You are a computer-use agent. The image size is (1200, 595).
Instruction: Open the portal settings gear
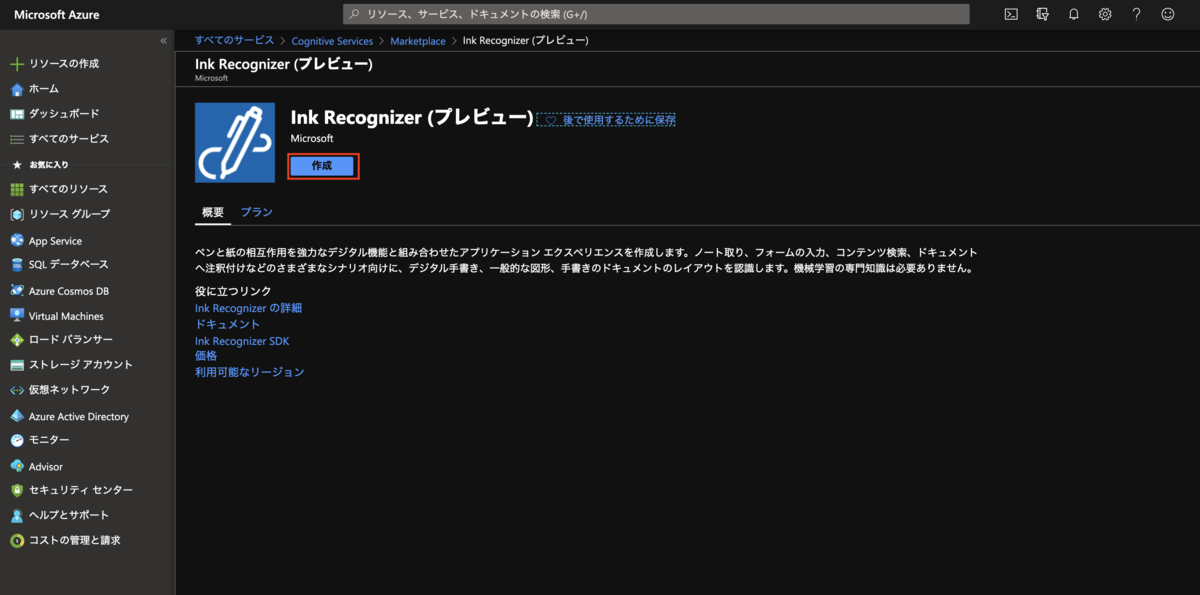[1104, 14]
